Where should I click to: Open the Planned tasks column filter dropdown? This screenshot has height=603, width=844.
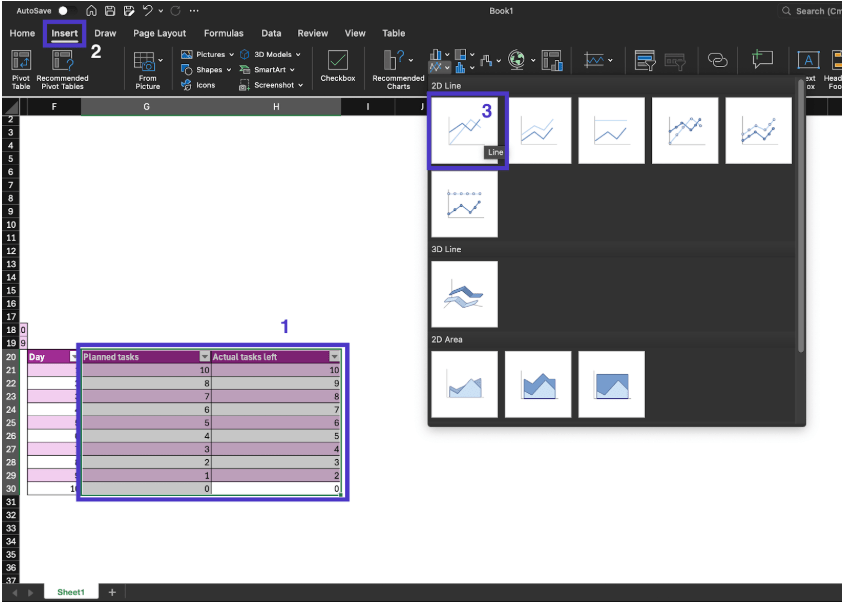tap(205, 357)
